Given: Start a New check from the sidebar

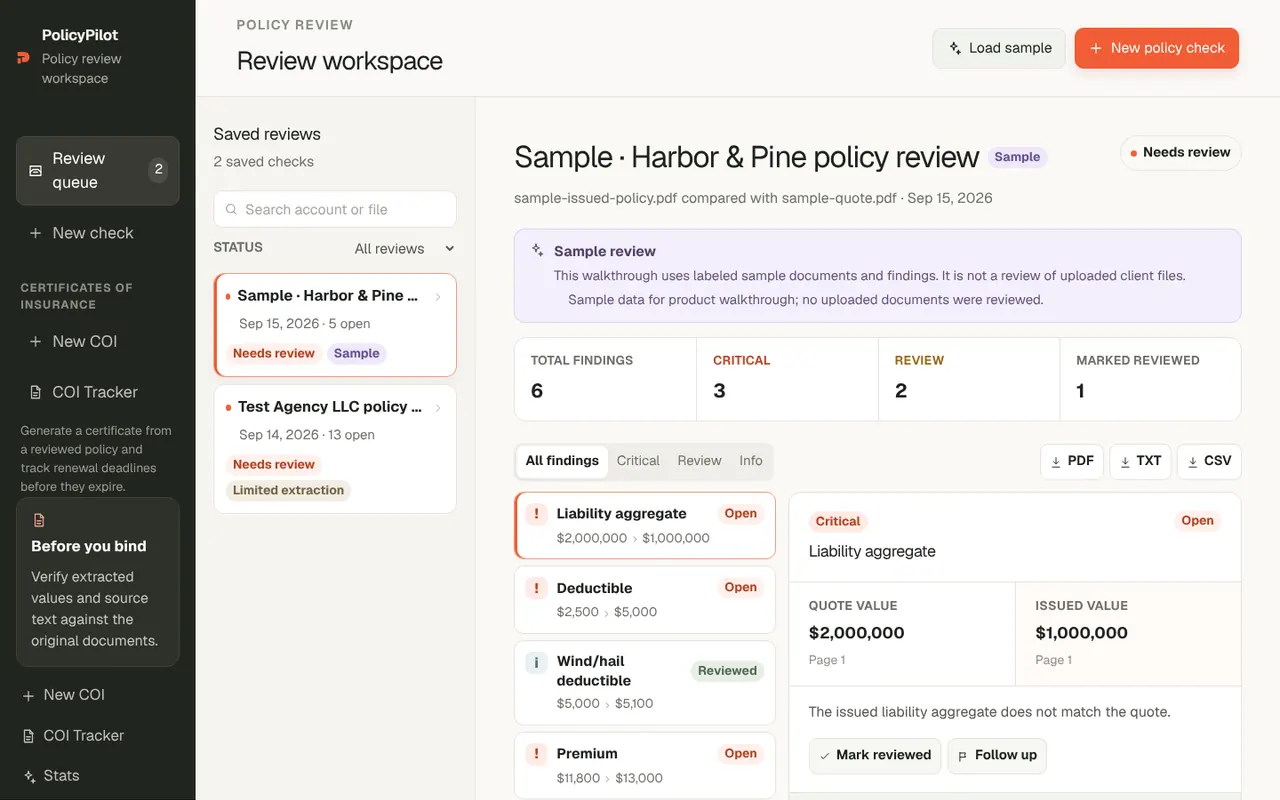Looking at the screenshot, I should click(x=98, y=233).
